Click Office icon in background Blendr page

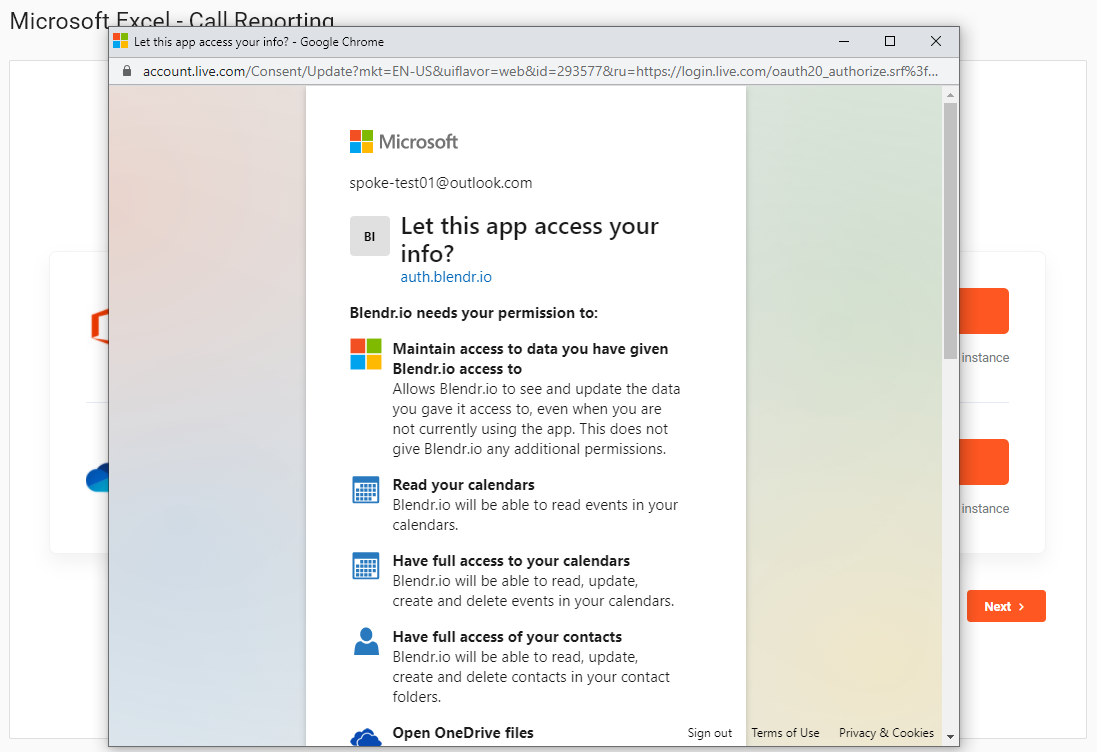tap(100, 326)
